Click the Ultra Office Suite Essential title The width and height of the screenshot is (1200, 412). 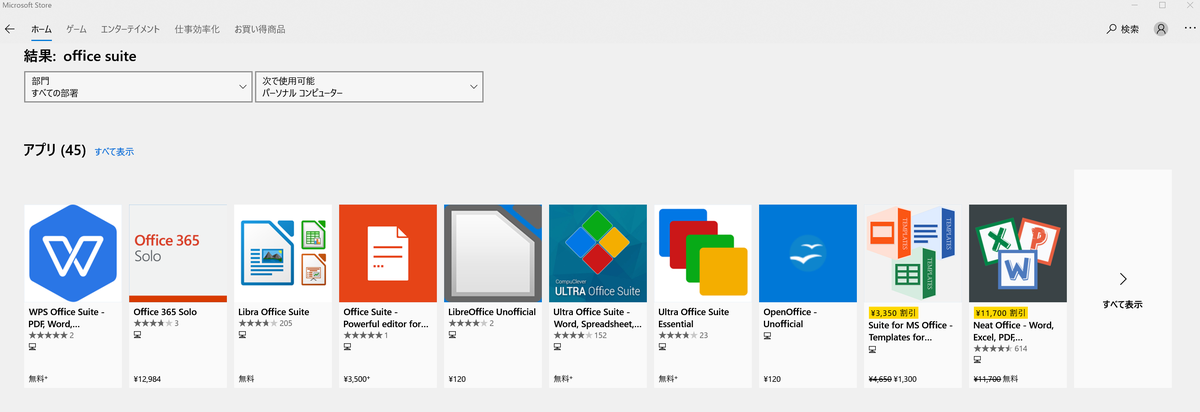[x=696, y=317]
